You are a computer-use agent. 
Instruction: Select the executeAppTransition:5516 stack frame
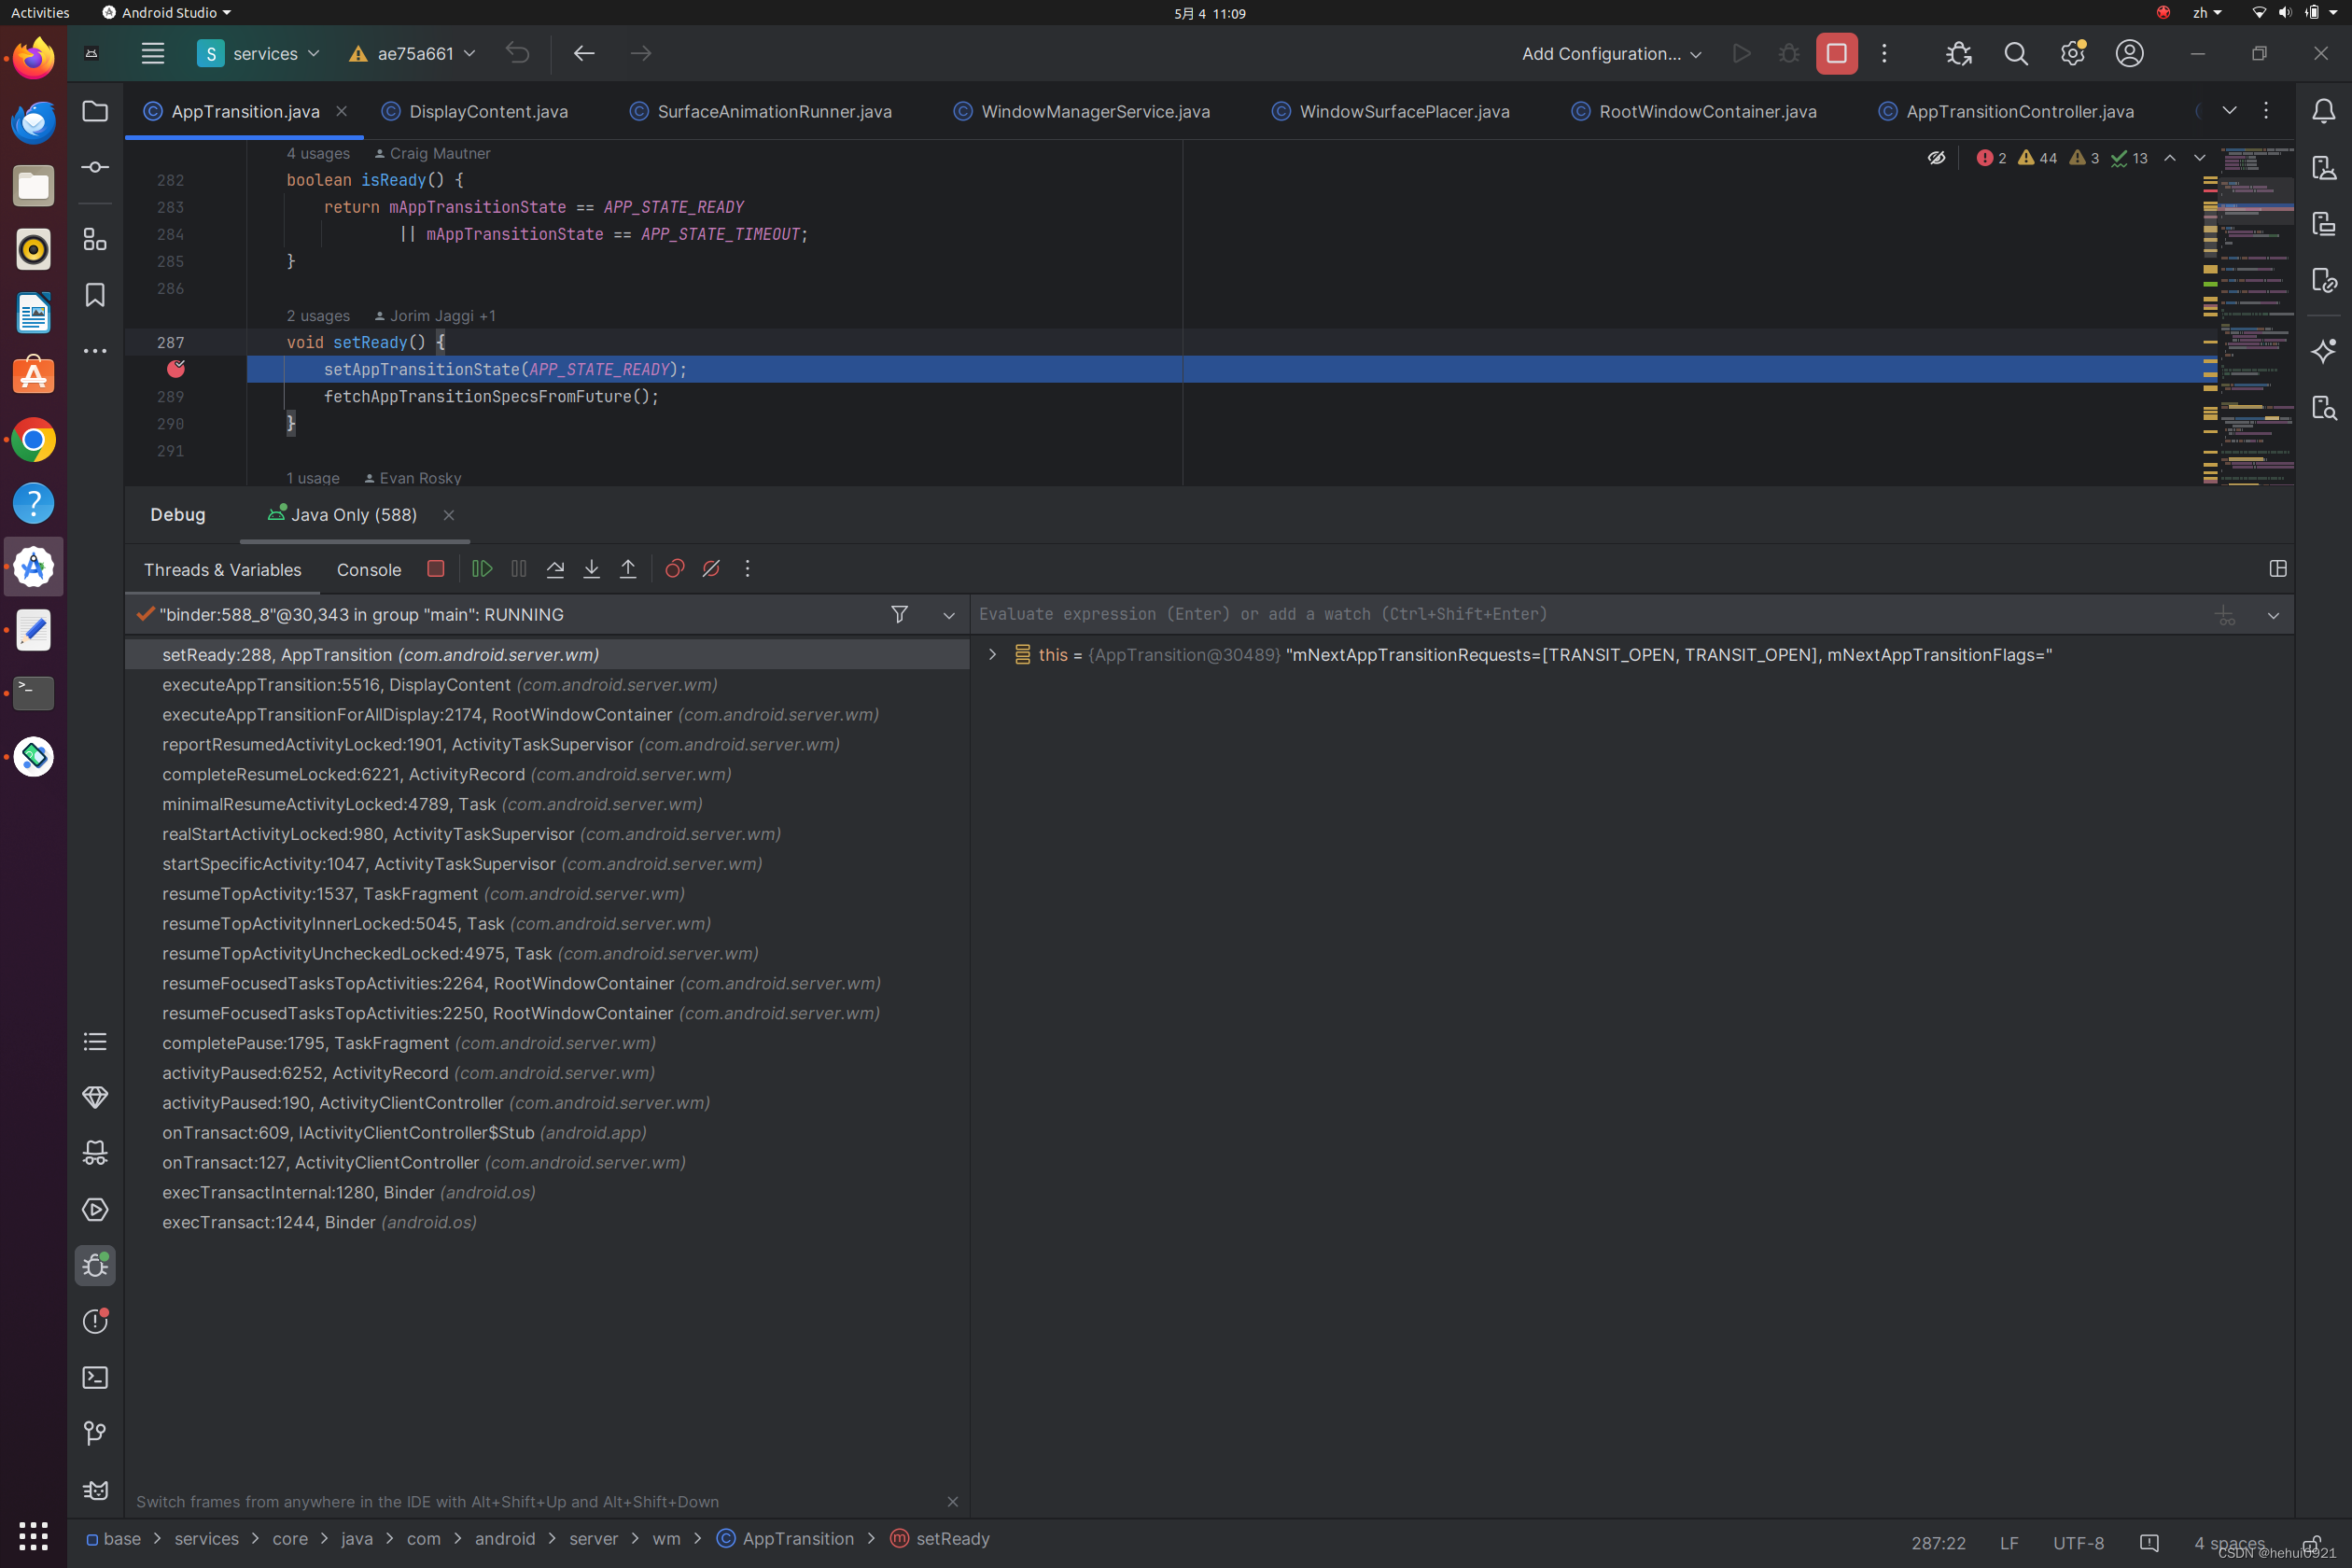(x=546, y=684)
